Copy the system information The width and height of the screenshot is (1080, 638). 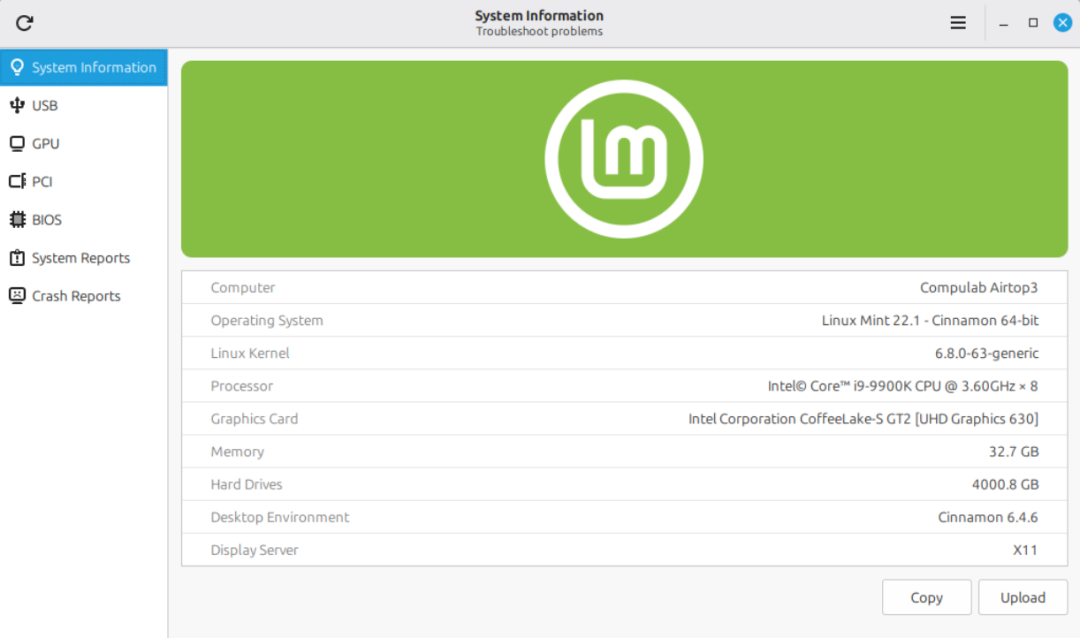pos(926,597)
